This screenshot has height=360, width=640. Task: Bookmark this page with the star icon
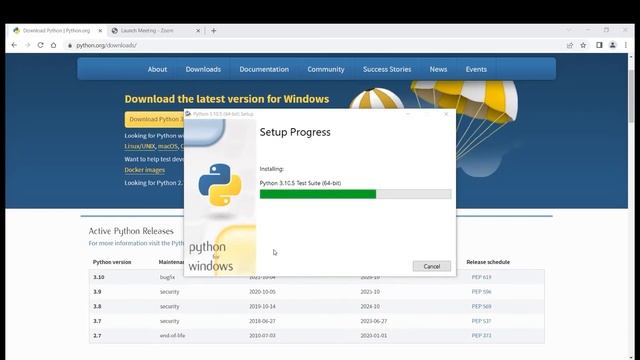[583, 45]
